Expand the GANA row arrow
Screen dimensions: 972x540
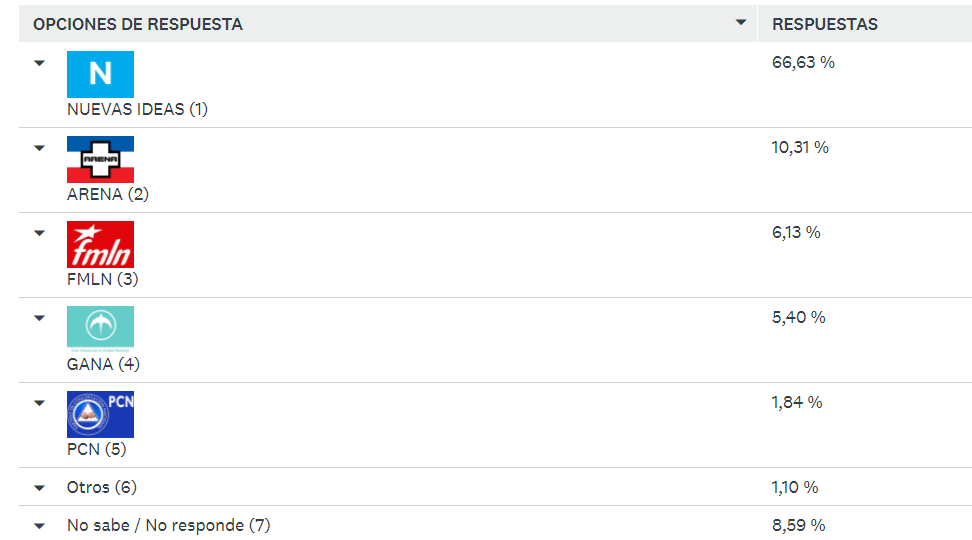pyautogui.click(x=40, y=318)
